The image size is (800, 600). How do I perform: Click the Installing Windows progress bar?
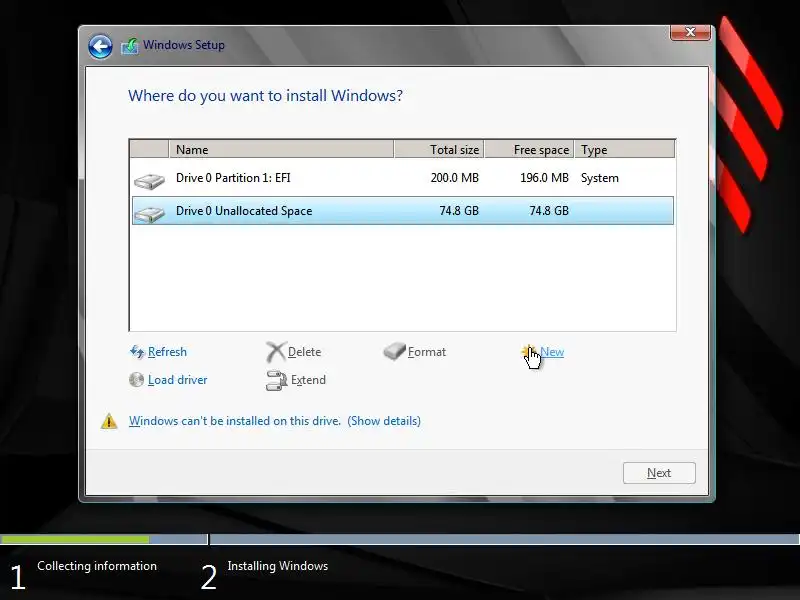coord(505,539)
